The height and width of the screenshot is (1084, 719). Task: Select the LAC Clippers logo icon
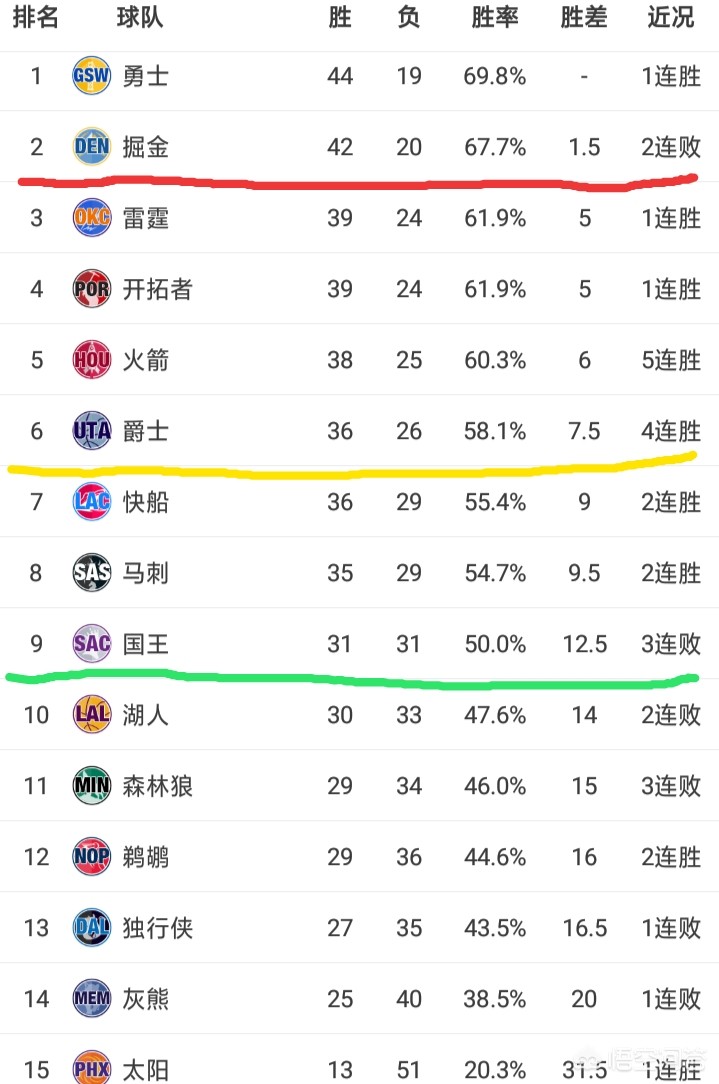(92, 502)
